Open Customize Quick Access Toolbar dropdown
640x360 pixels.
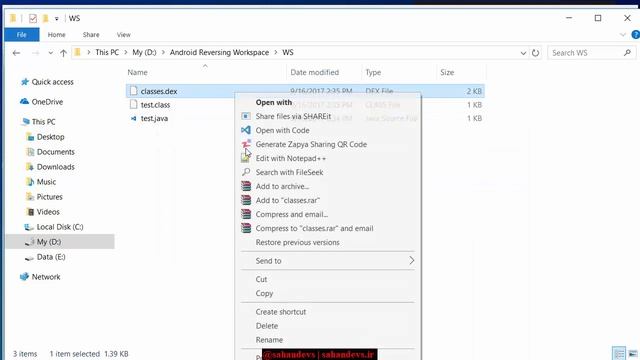click(57, 19)
